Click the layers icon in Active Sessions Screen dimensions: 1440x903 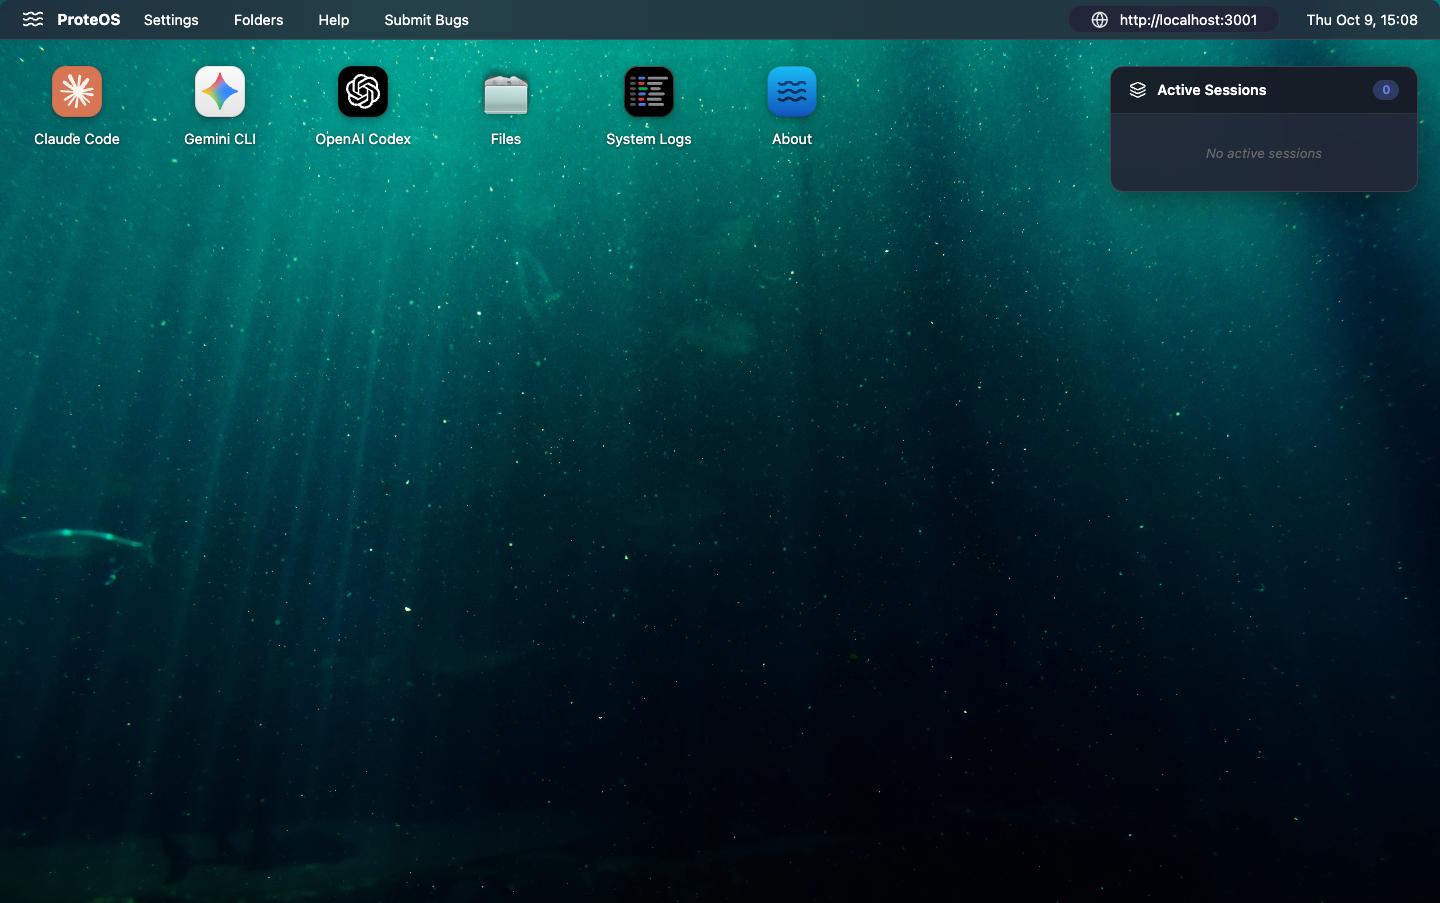pos(1138,90)
